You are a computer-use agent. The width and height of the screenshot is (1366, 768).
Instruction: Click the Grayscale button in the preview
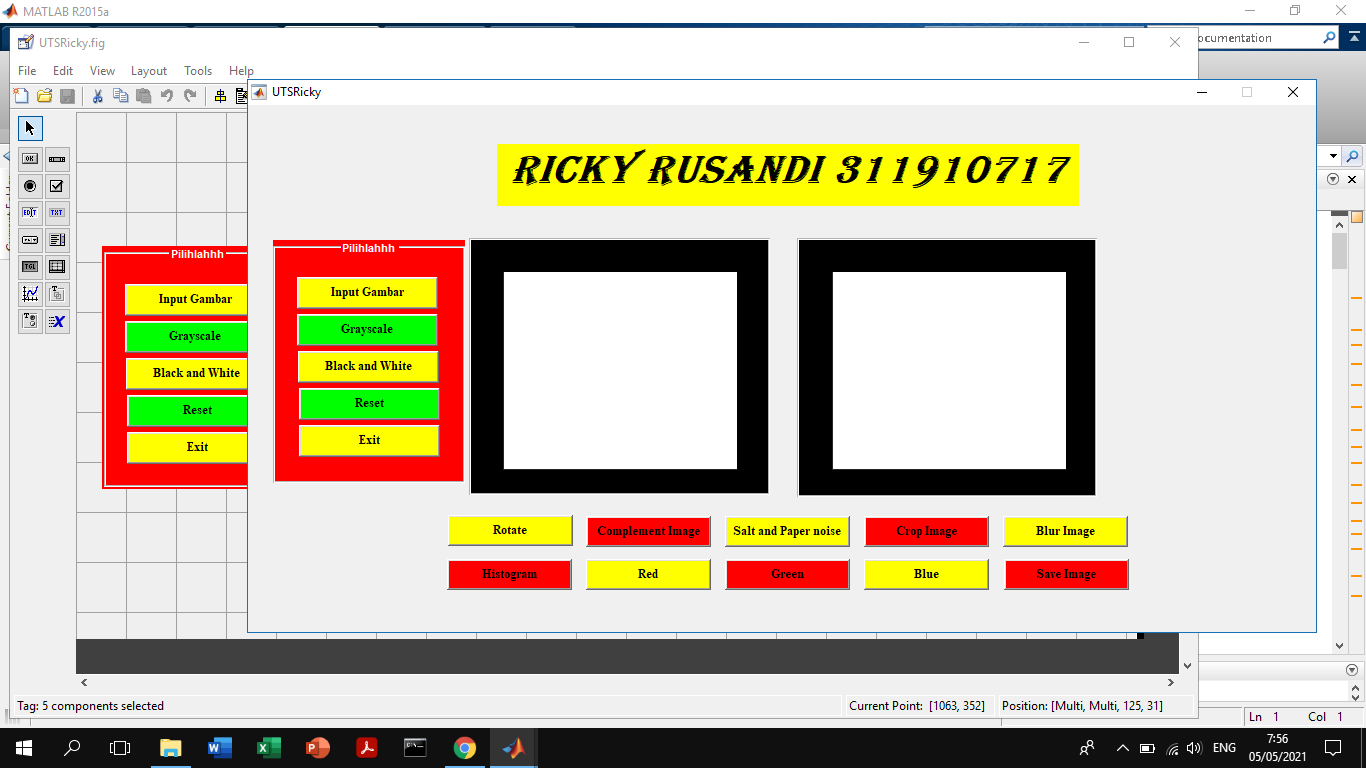(367, 329)
